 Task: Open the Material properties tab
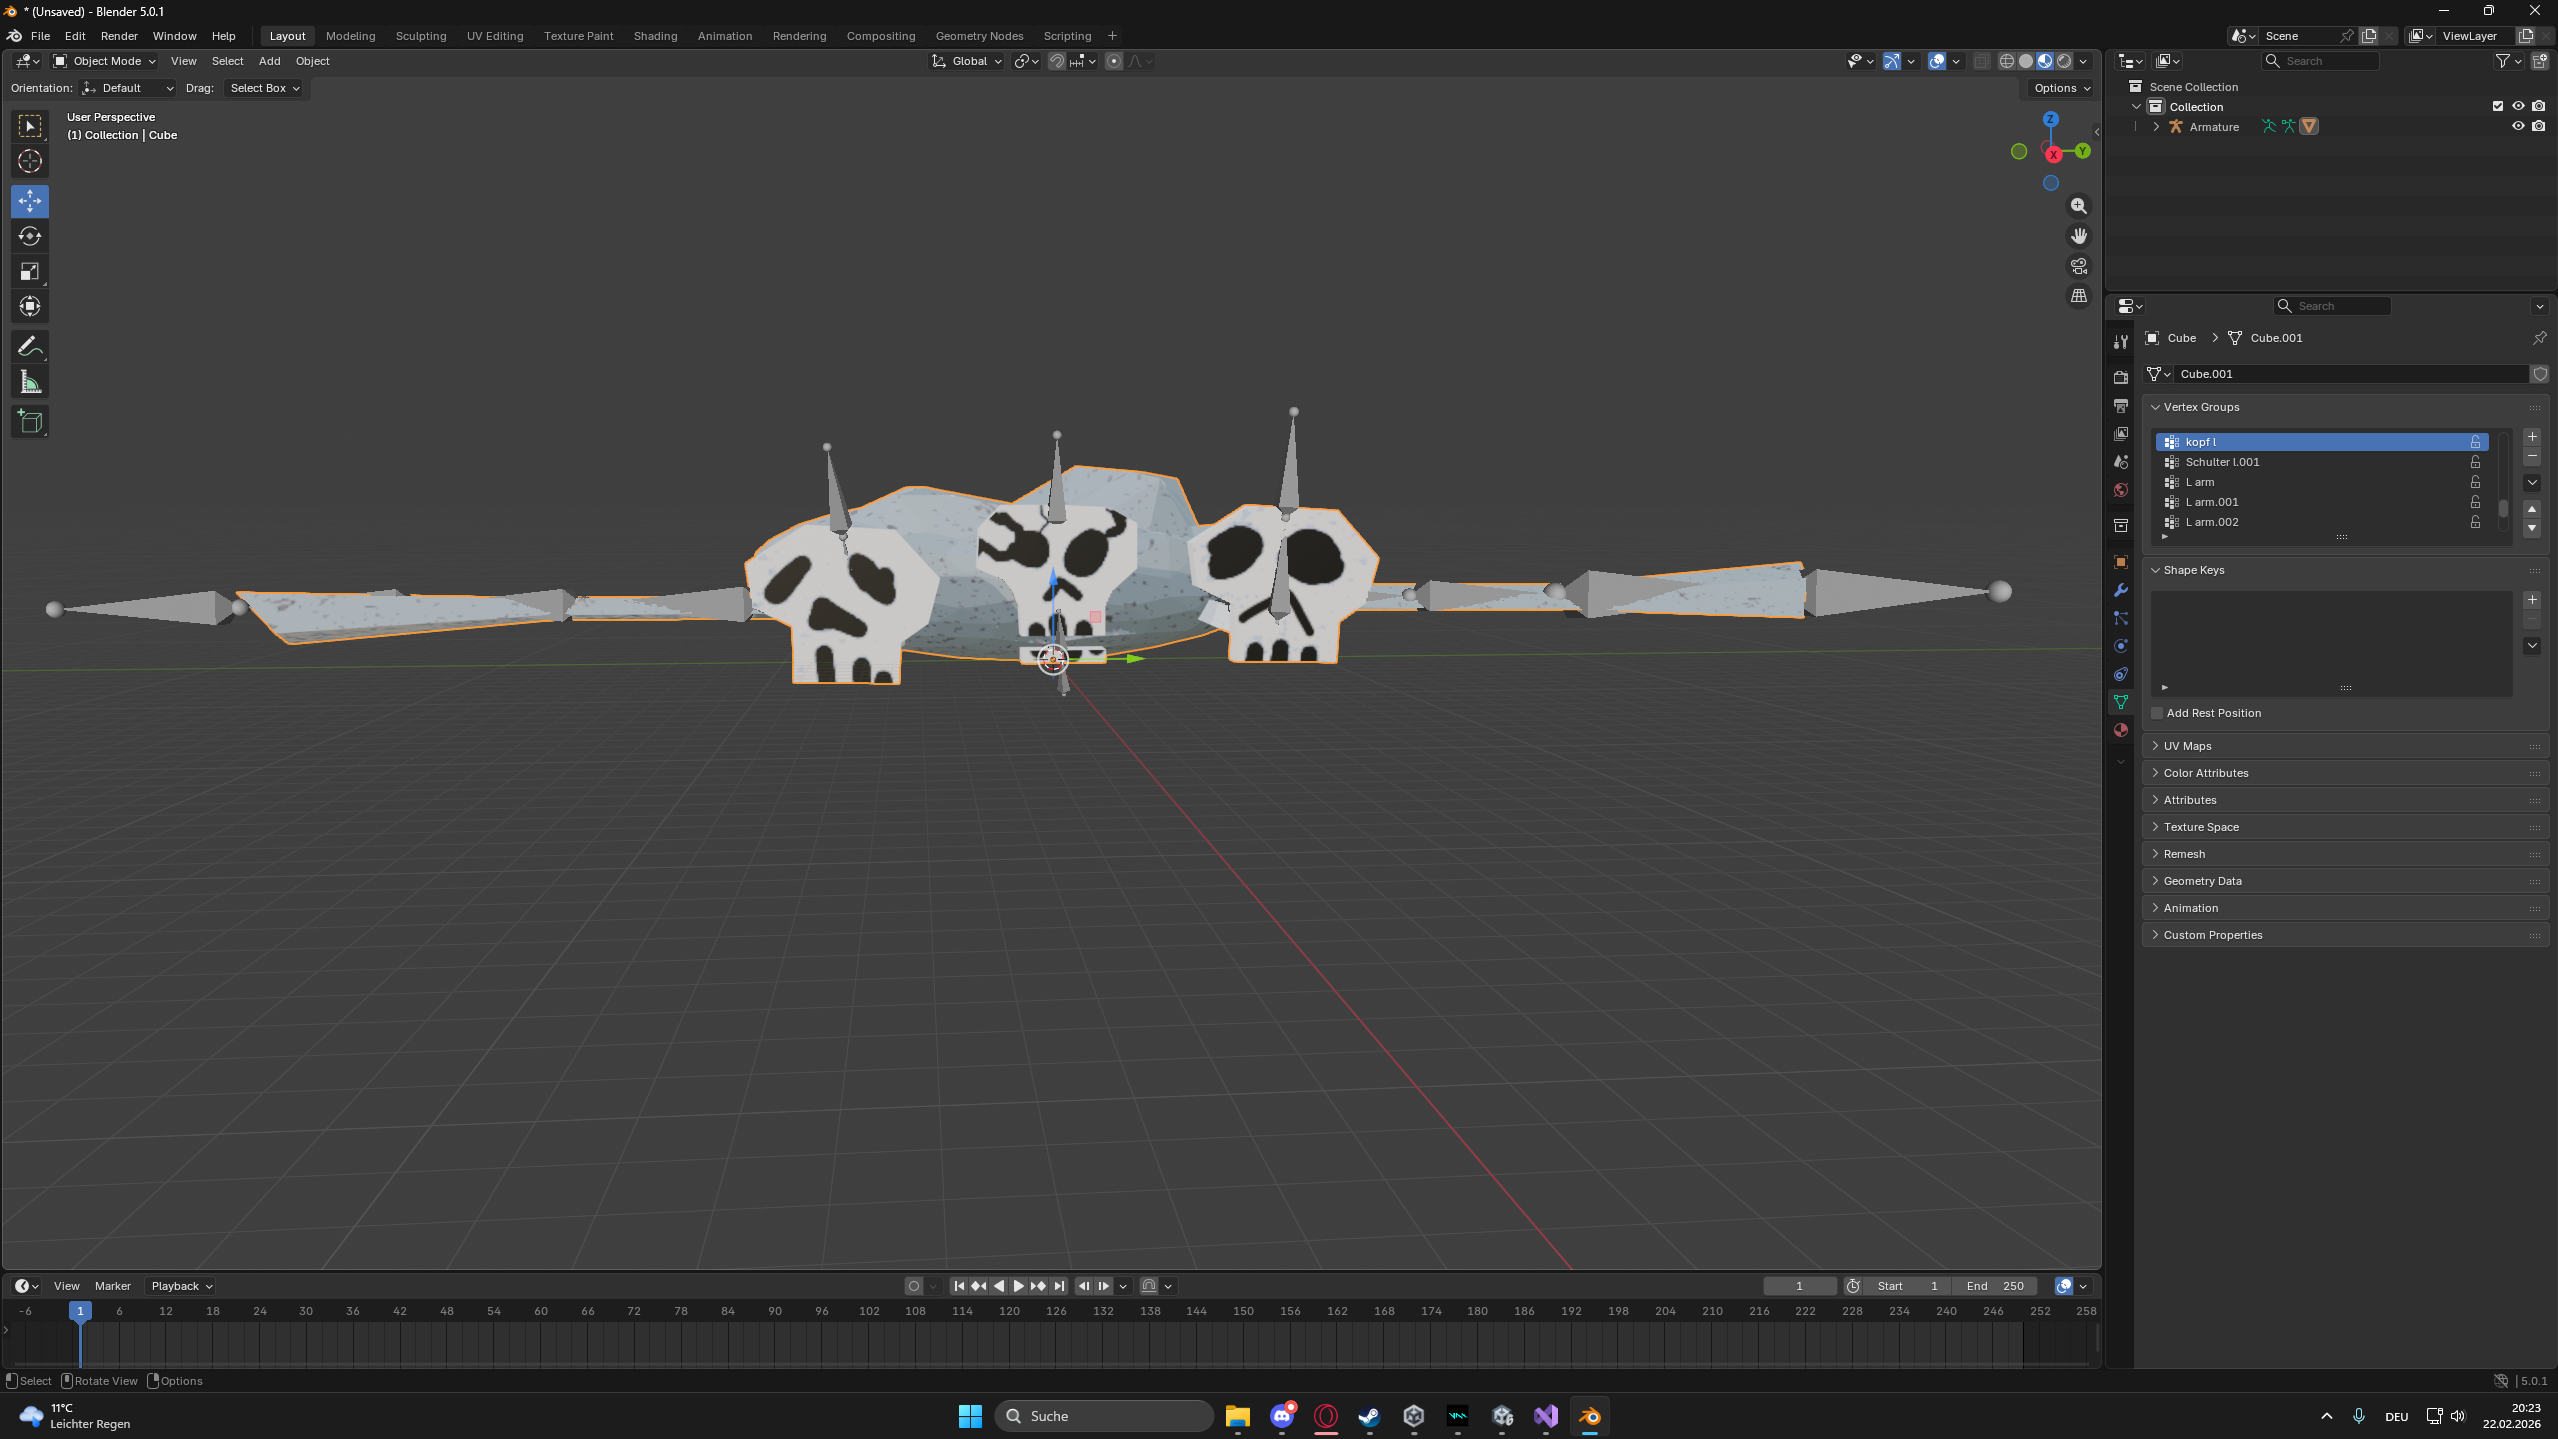(x=2120, y=730)
